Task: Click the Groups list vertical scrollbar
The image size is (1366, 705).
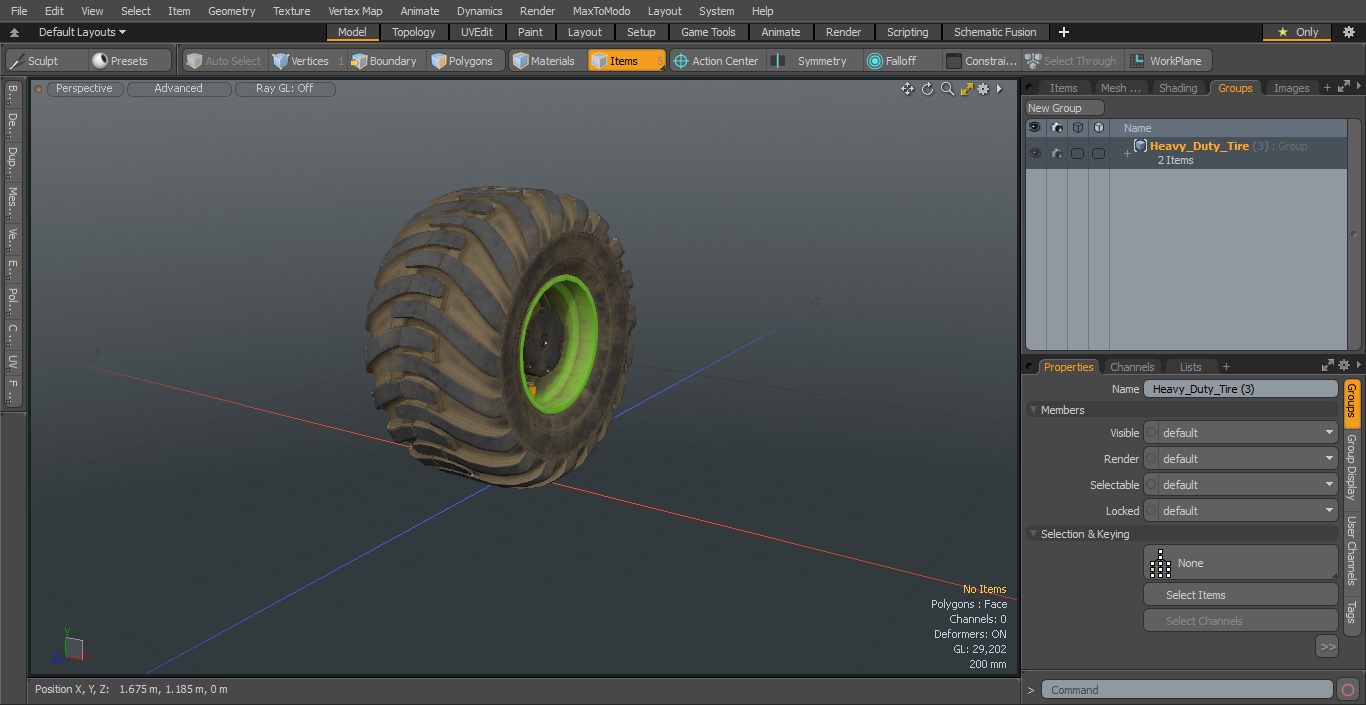Action: (x=1355, y=235)
